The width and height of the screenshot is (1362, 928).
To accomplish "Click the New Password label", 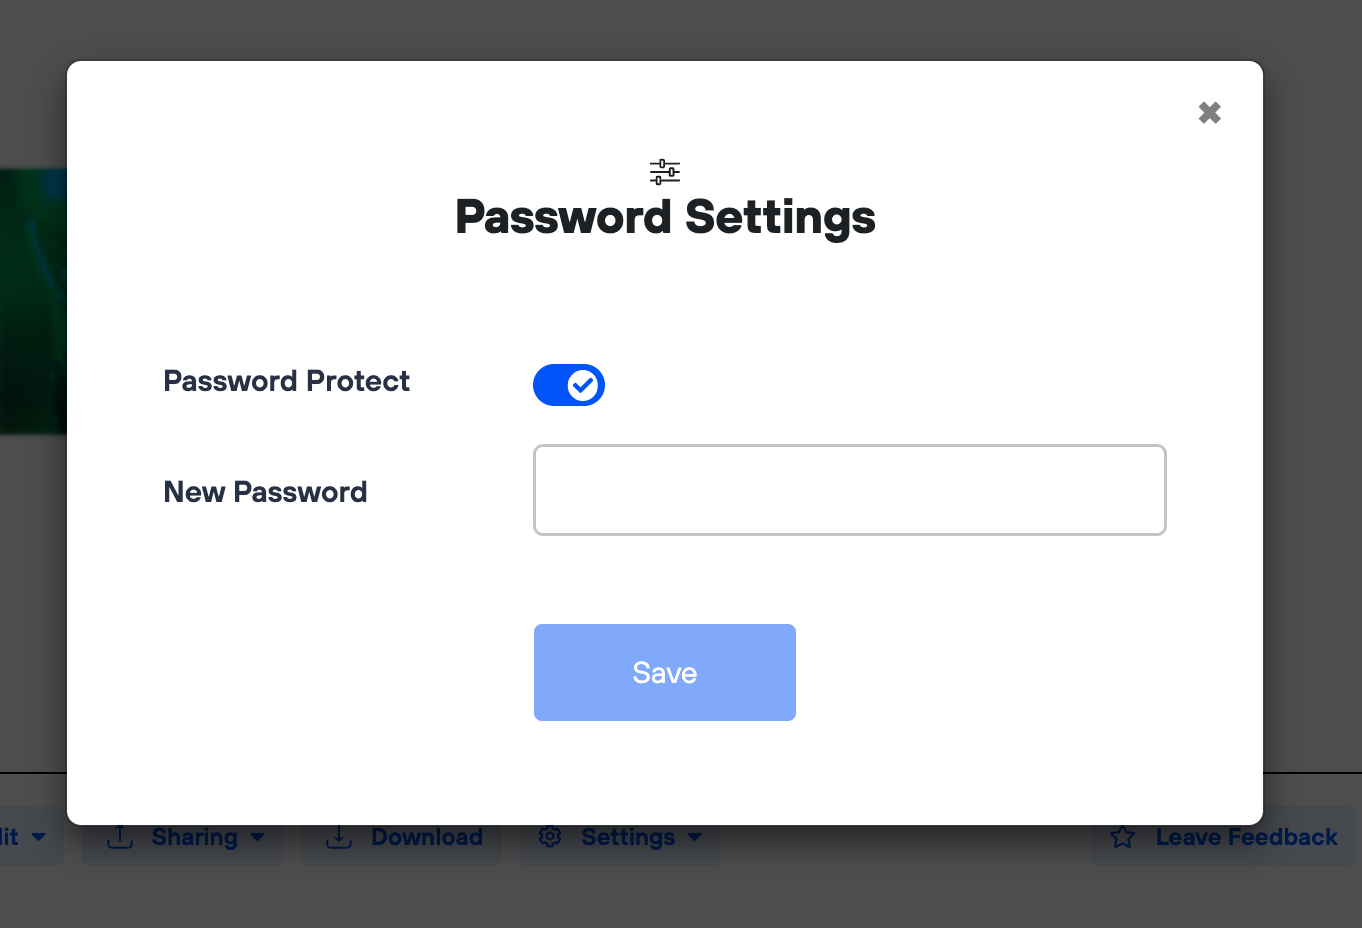I will pos(265,492).
